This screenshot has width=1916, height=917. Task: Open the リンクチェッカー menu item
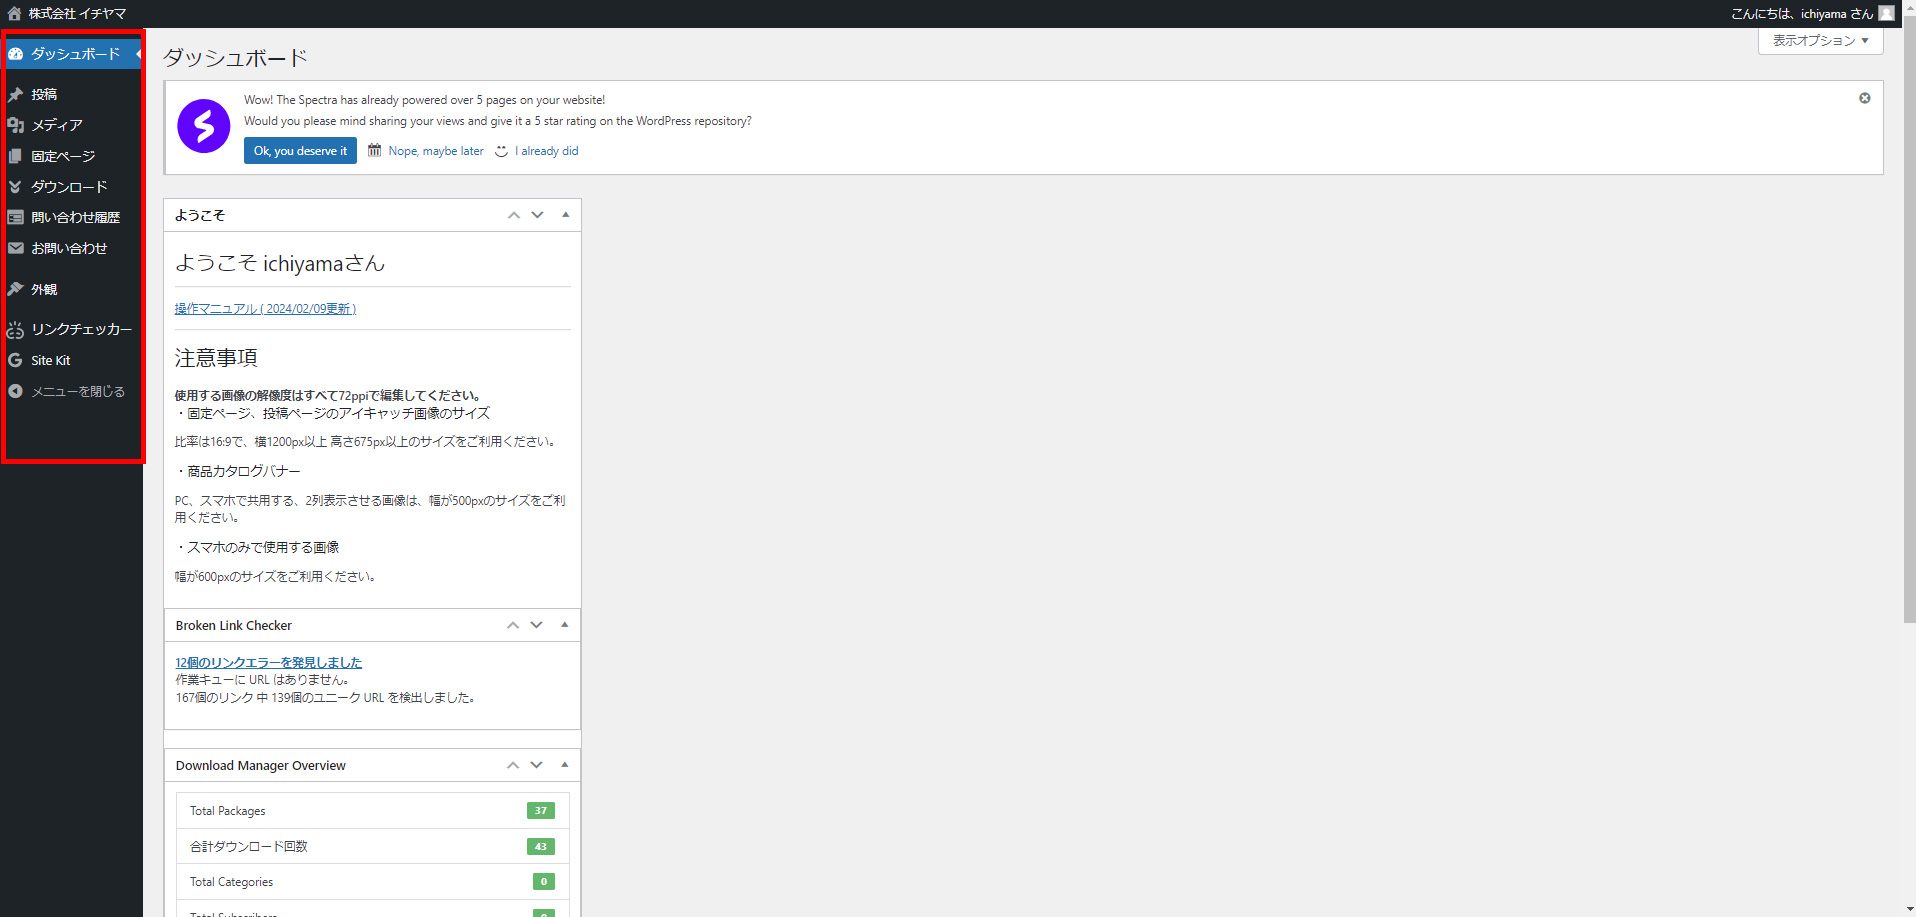[x=80, y=329]
